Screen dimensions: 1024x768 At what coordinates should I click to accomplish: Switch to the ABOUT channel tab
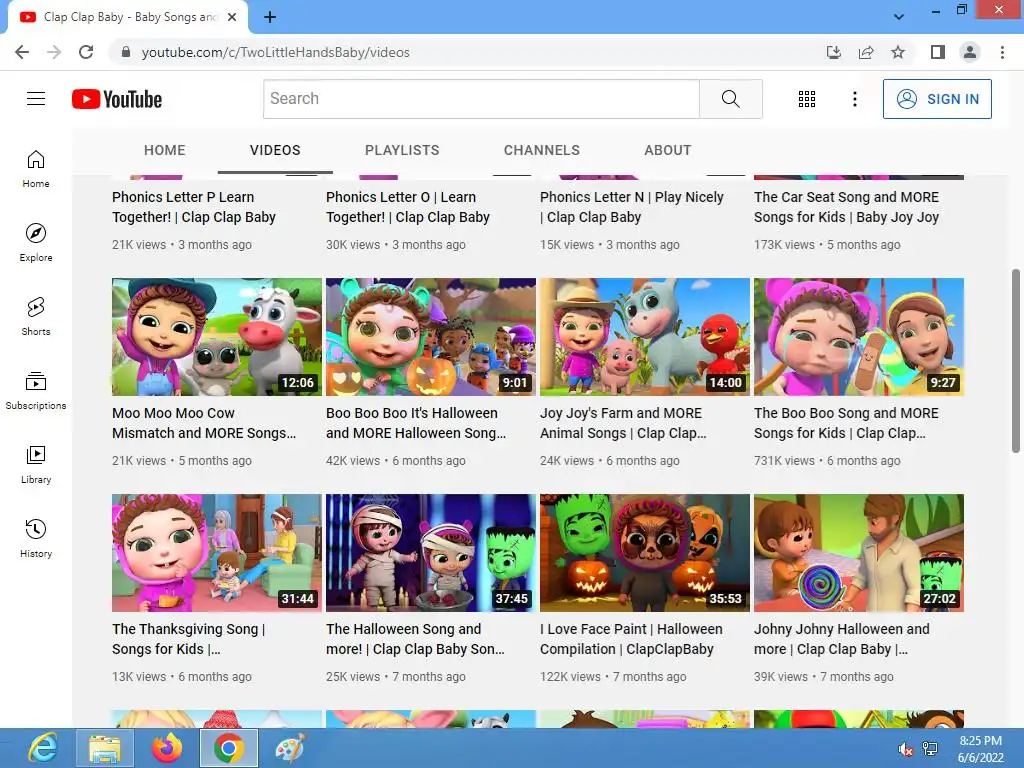[x=667, y=150]
